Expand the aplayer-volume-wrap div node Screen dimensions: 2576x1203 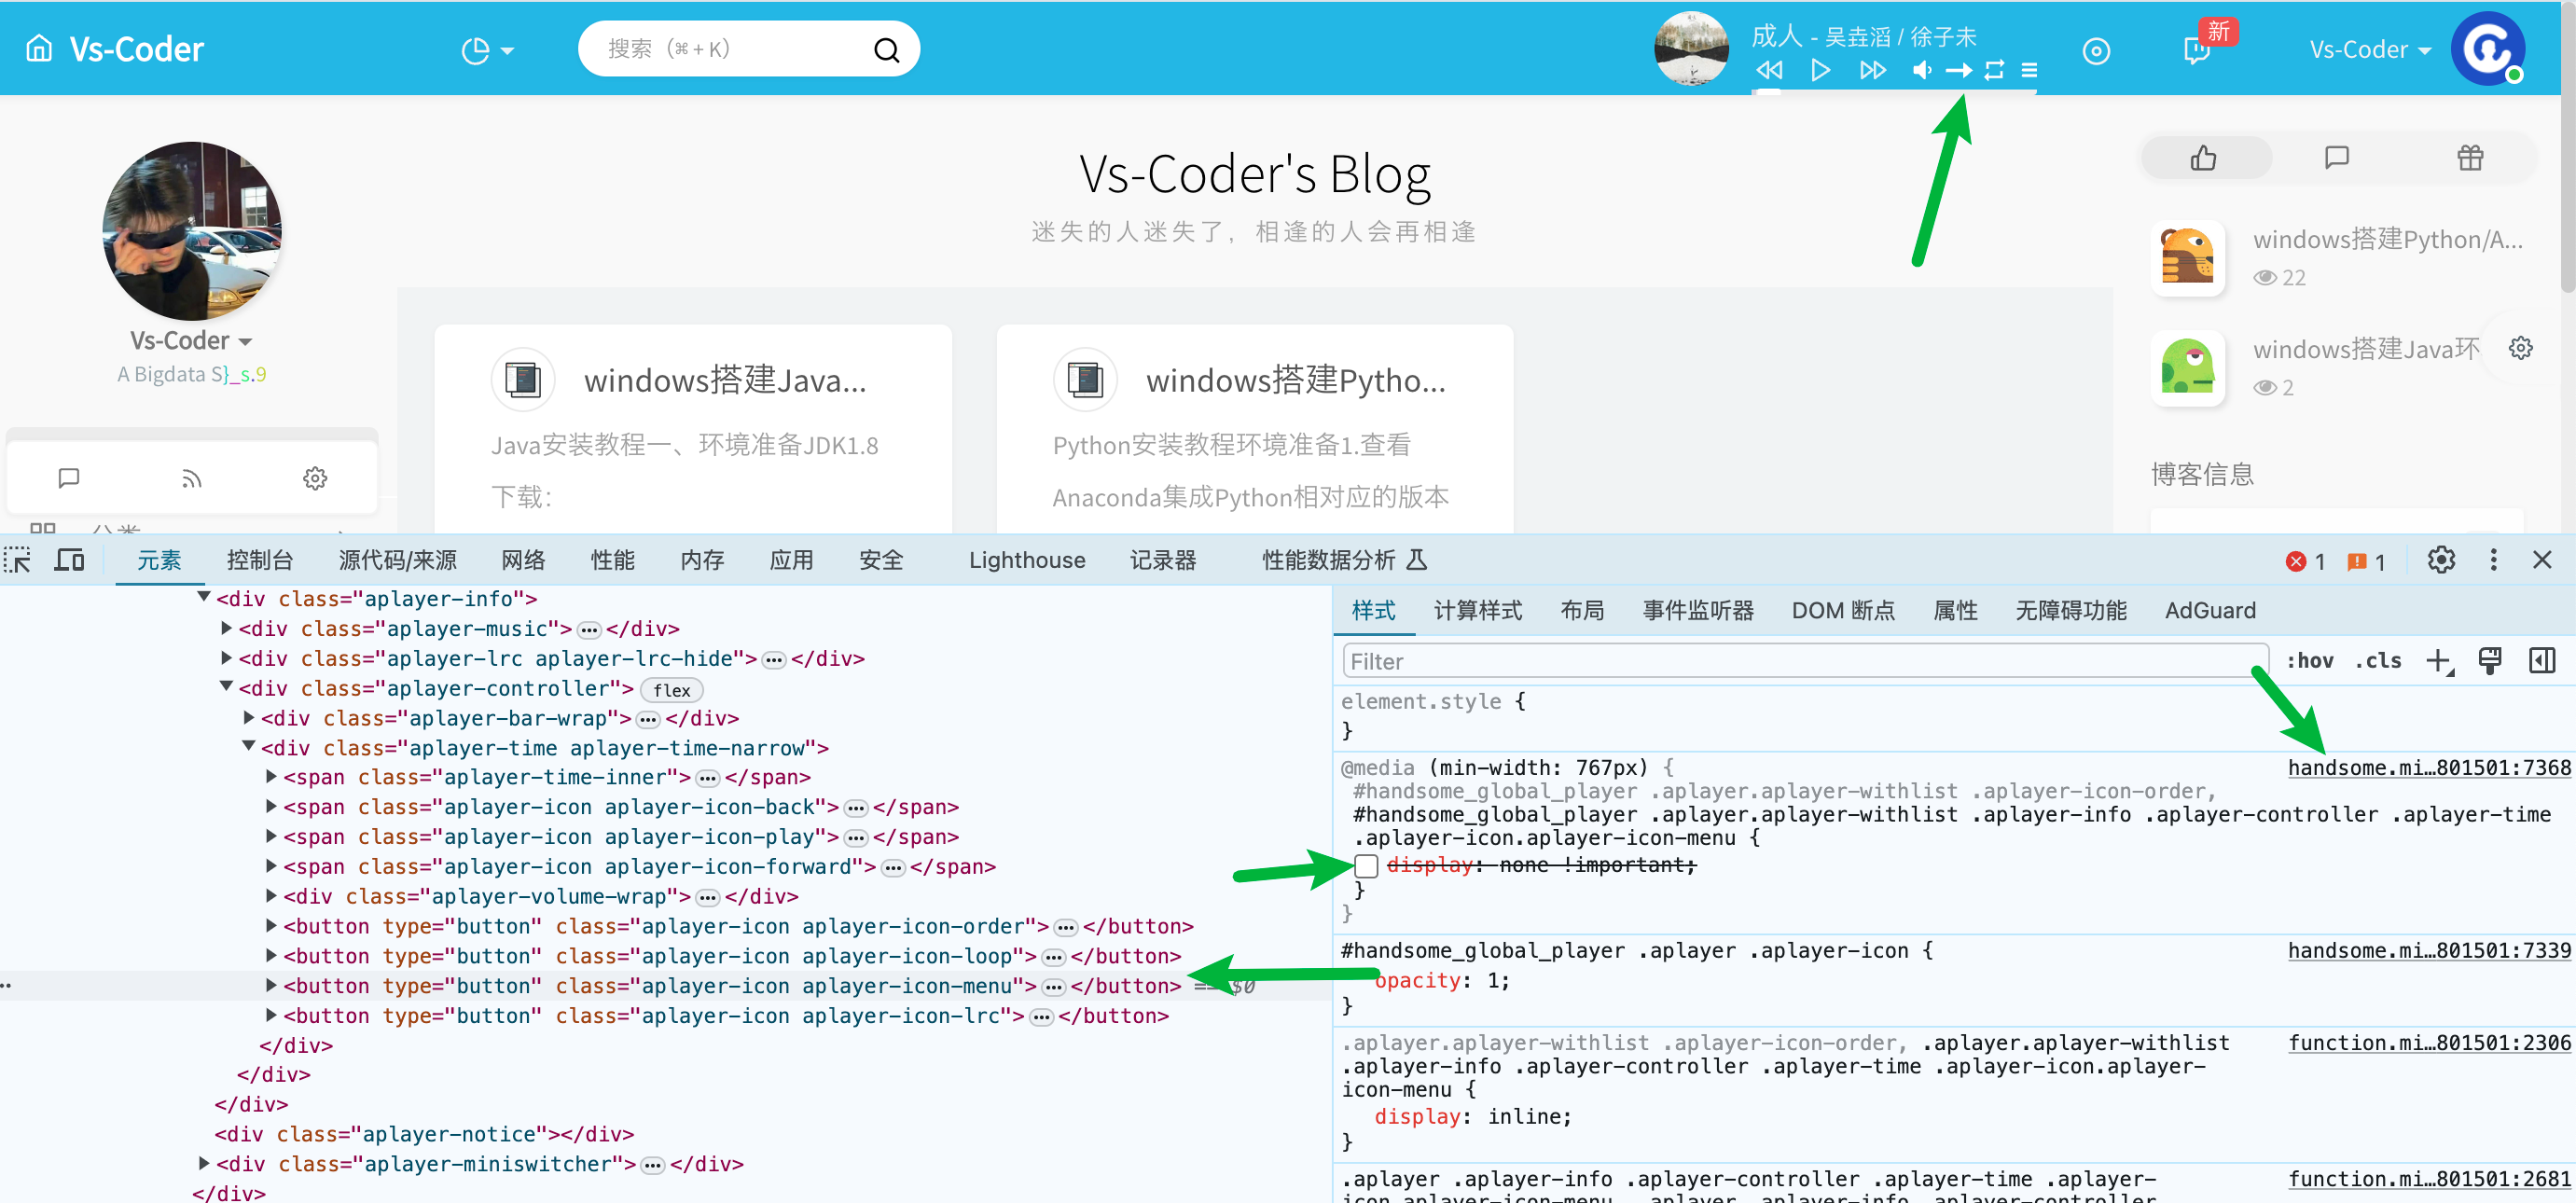point(271,896)
